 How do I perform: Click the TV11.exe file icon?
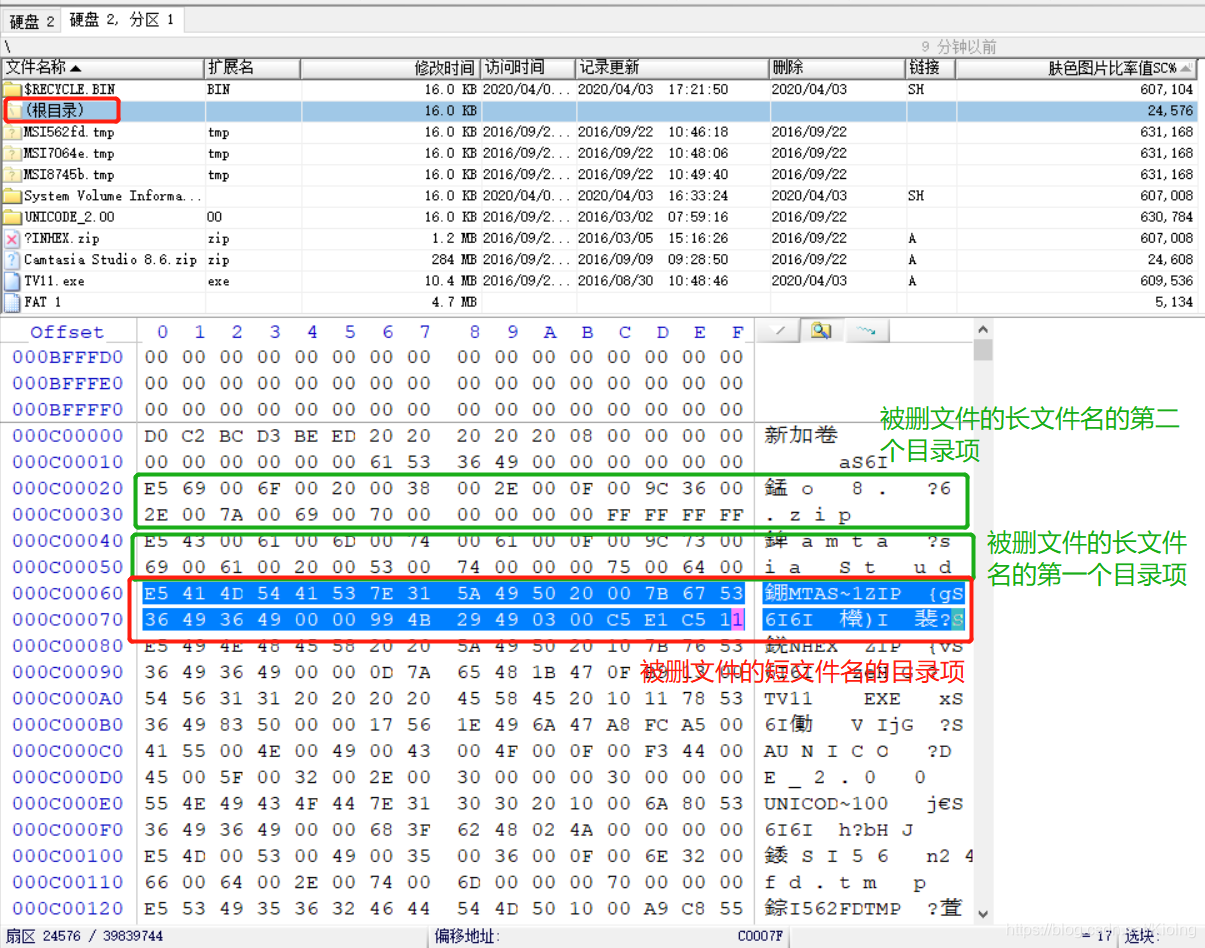pyautogui.click(x=12, y=281)
